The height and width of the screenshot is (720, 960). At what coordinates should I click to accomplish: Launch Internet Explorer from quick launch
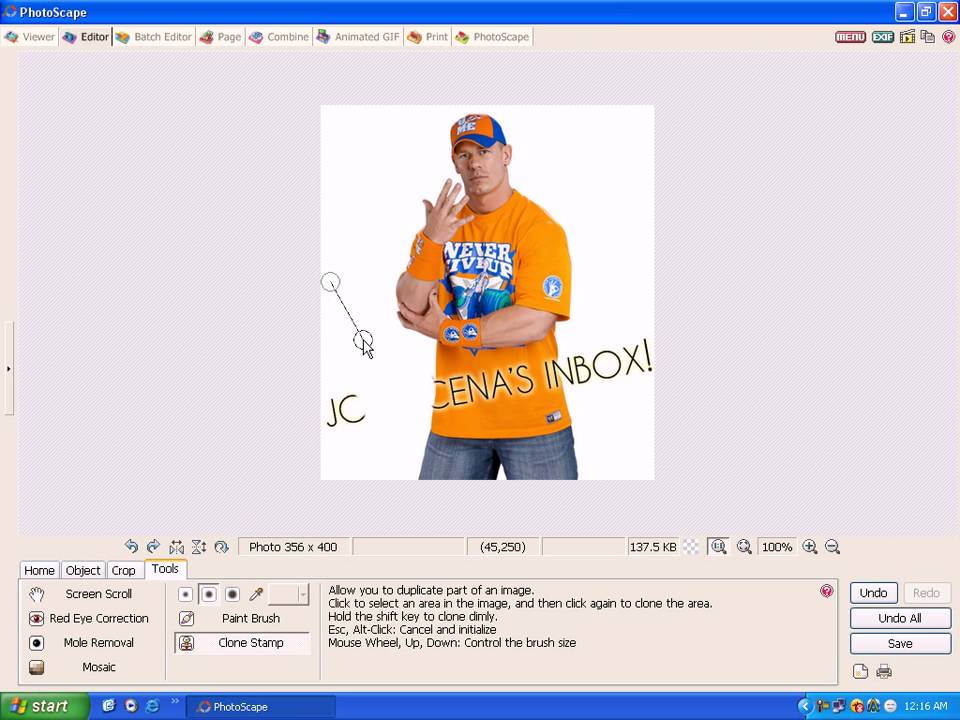click(x=152, y=706)
